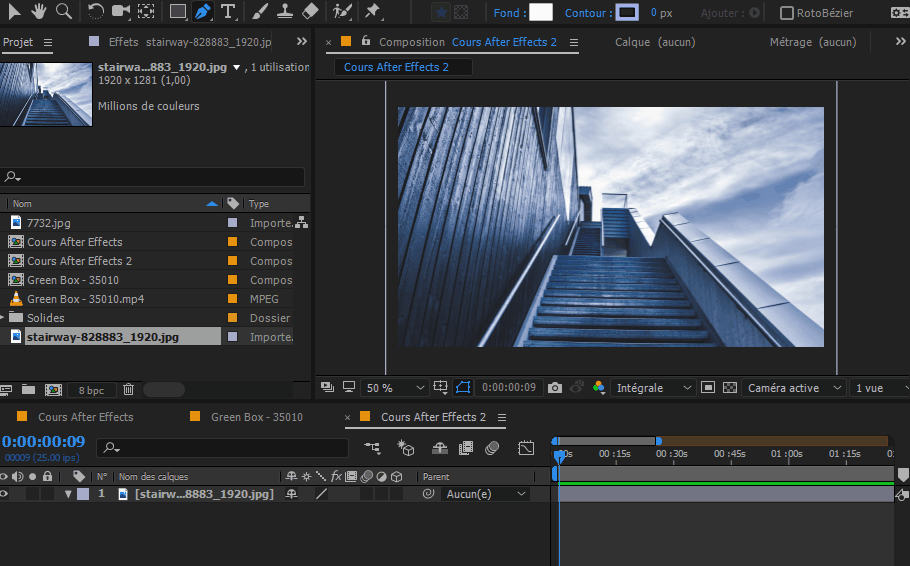Select 7732.jpg in the project list

(49, 223)
